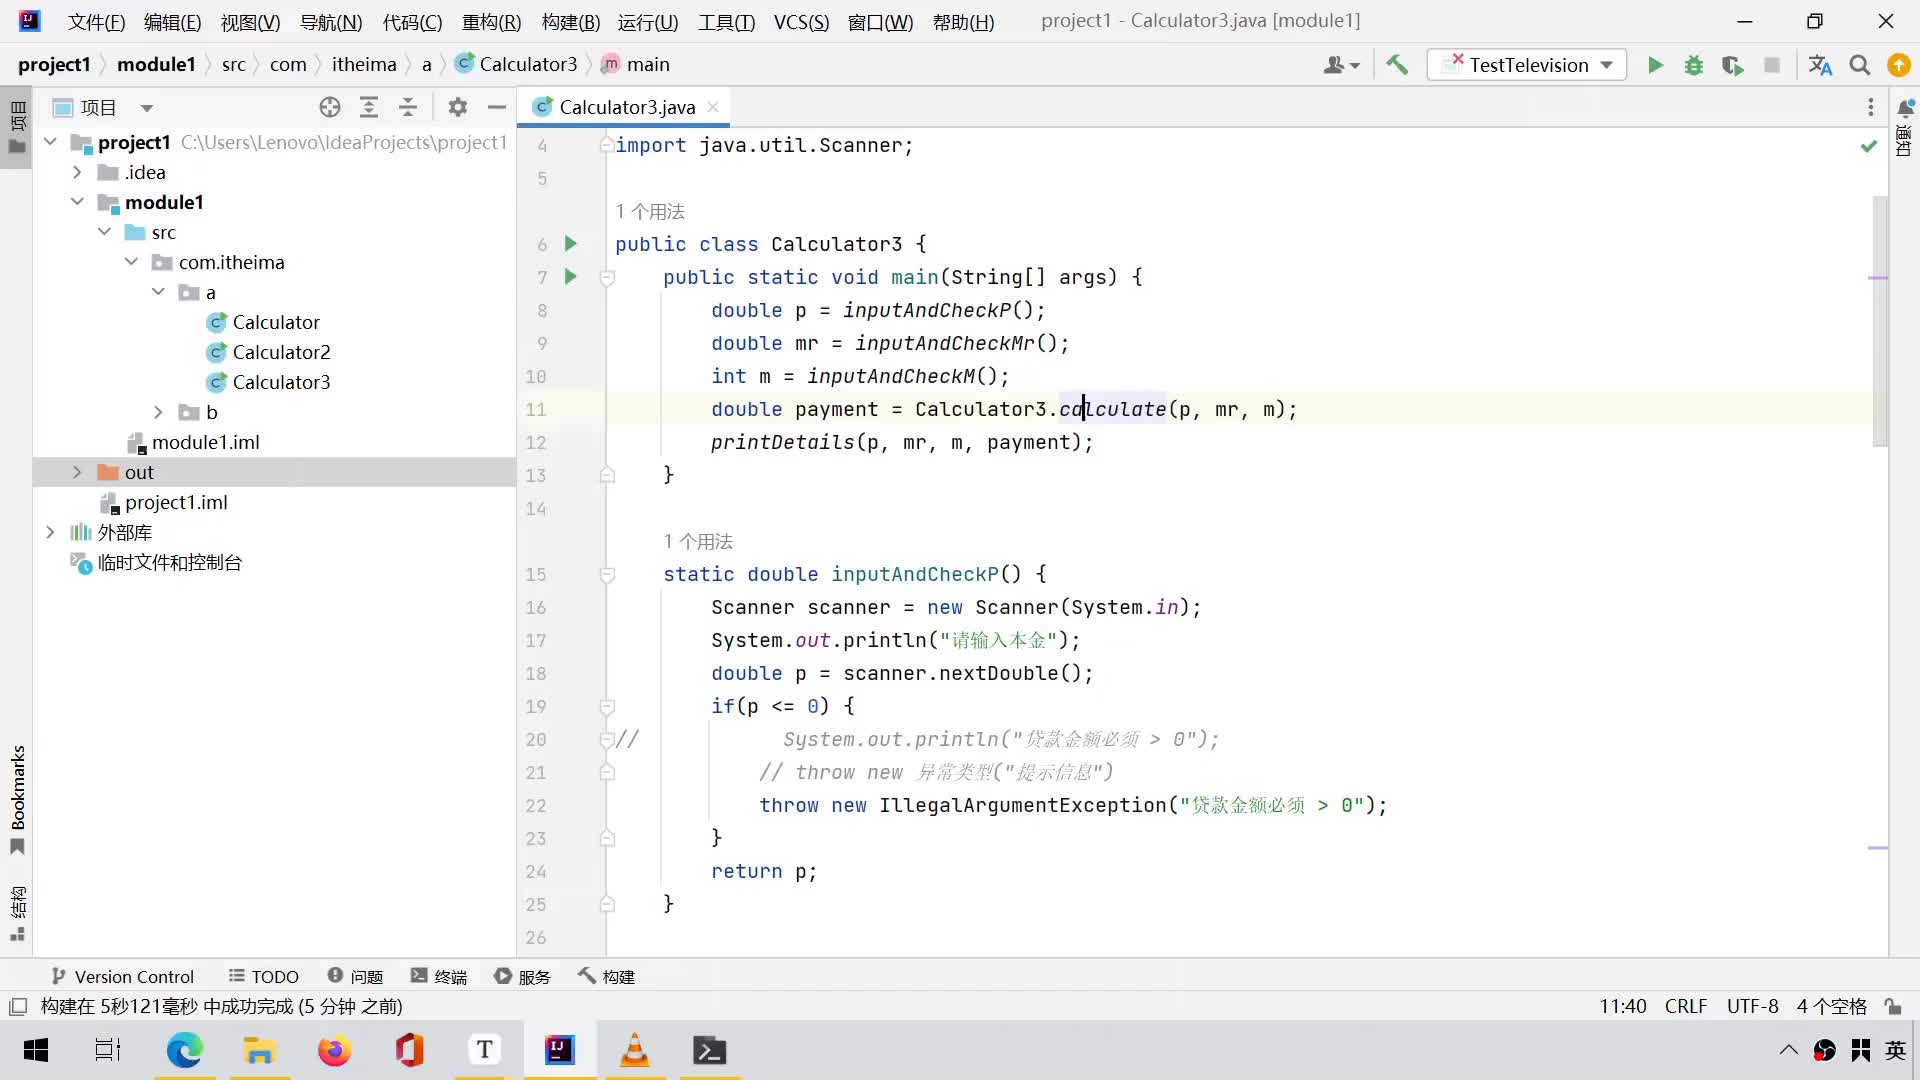The width and height of the screenshot is (1920, 1080).
Task: Click the disabled stop button
Action: [1772, 65]
